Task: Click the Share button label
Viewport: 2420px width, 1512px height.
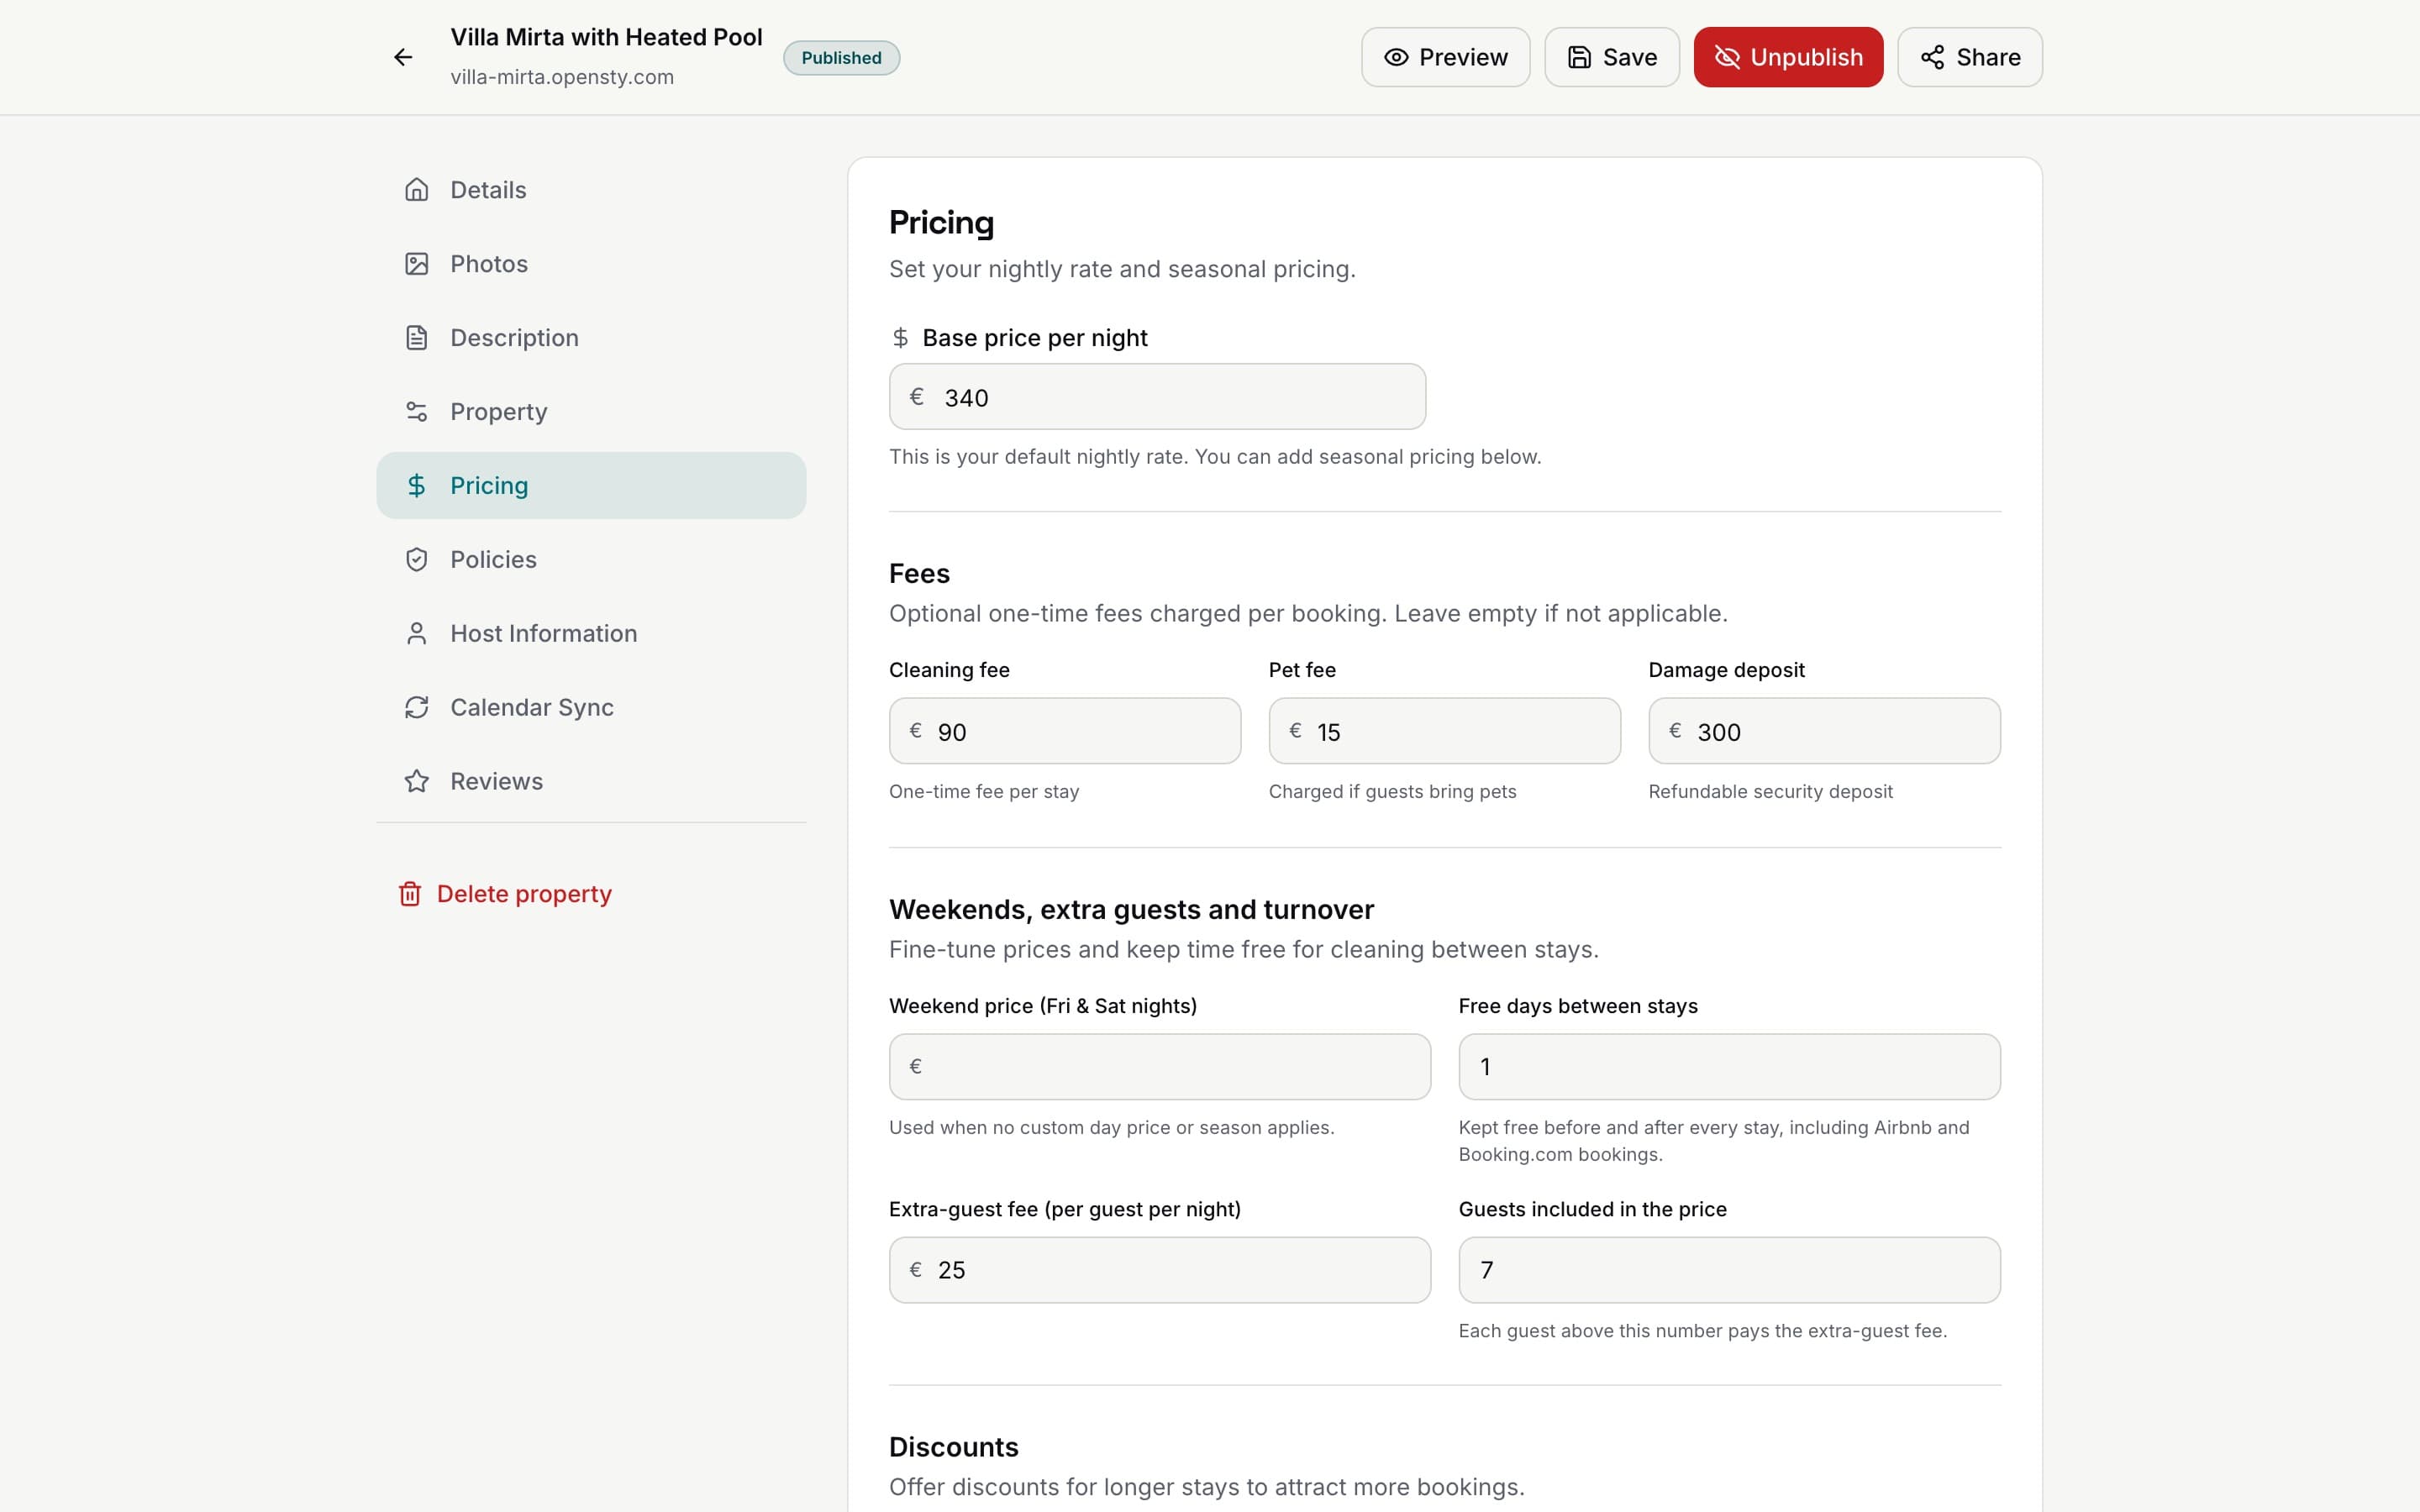Action: pyautogui.click(x=1988, y=57)
